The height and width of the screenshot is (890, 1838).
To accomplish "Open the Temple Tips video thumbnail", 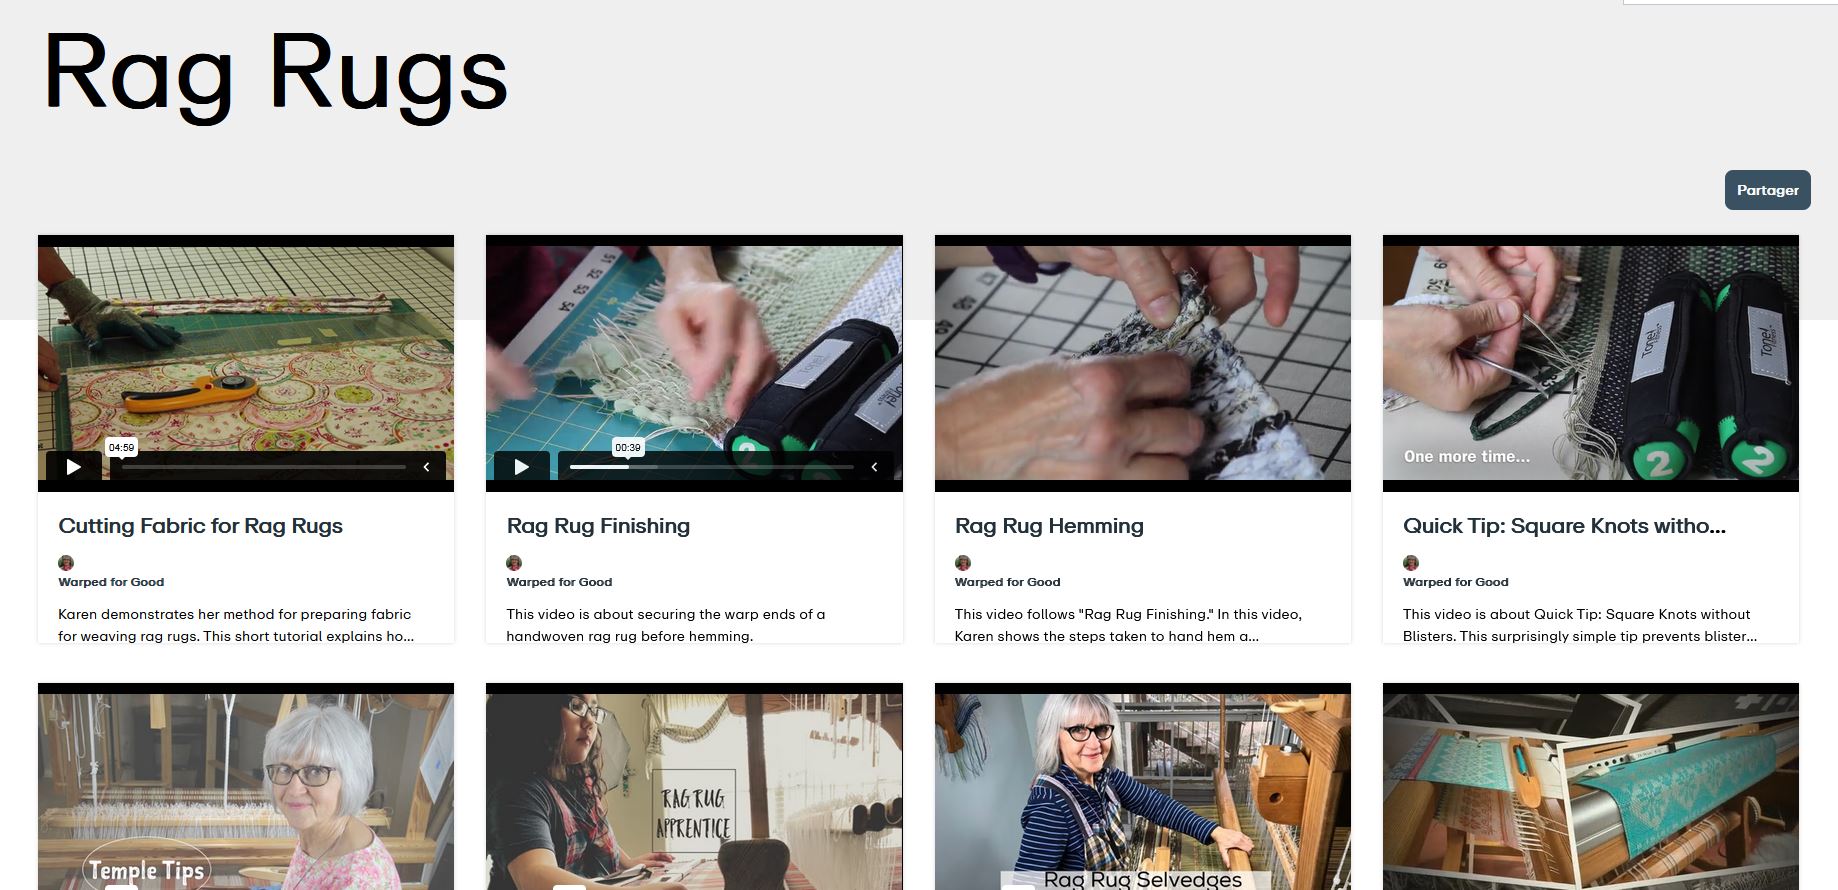I will (x=246, y=786).
